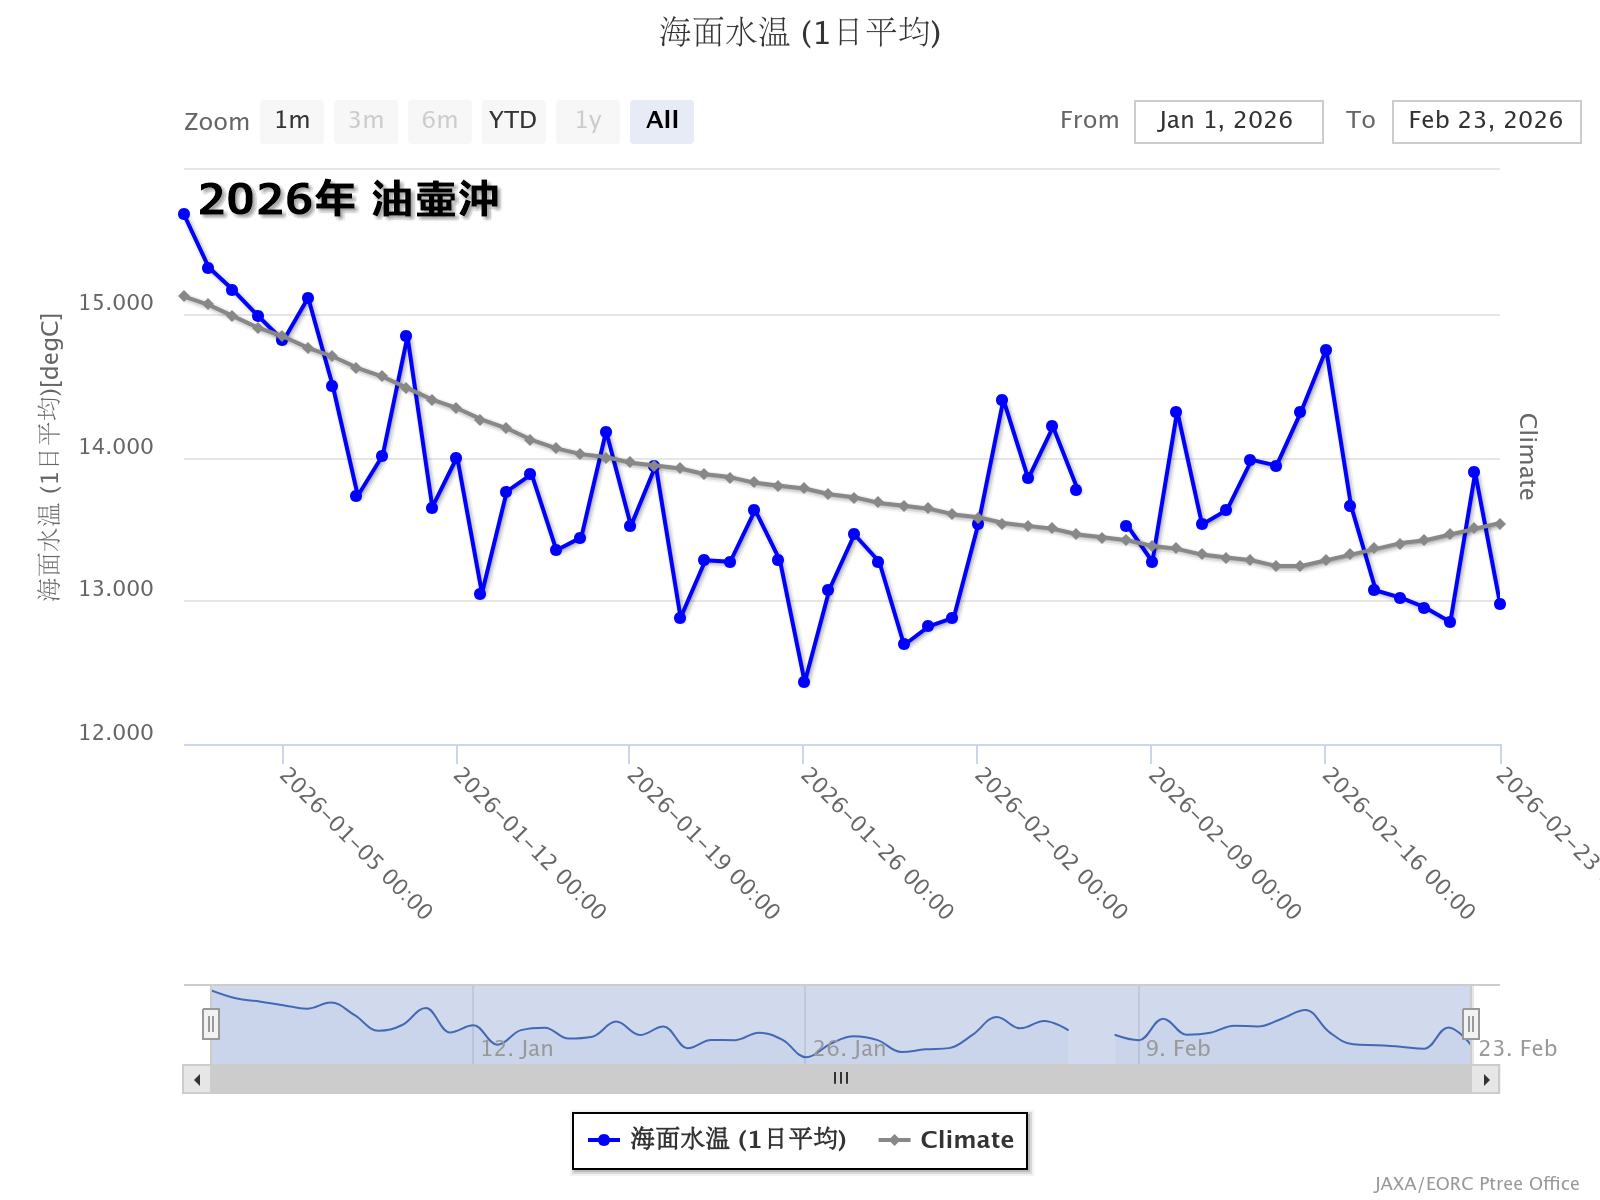The height and width of the screenshot is (1200, 1600).
Task: Toggle the 海面水温 (1日平均) legend series
Action: tap(719, 1140)
